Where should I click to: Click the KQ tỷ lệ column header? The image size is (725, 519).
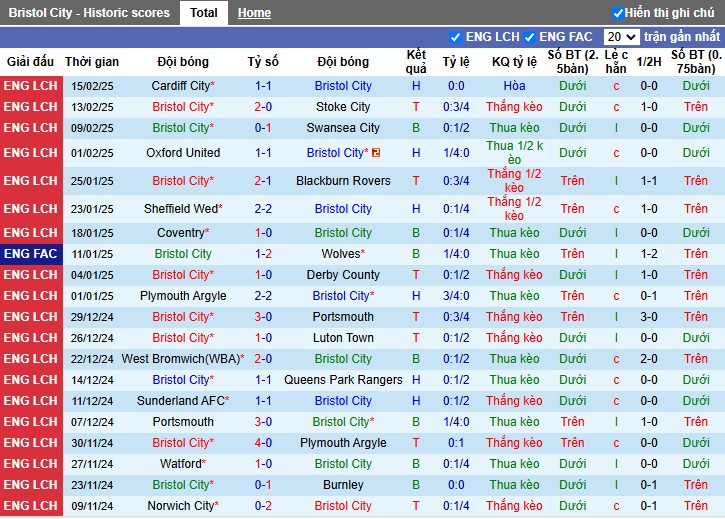coord(514,62)
